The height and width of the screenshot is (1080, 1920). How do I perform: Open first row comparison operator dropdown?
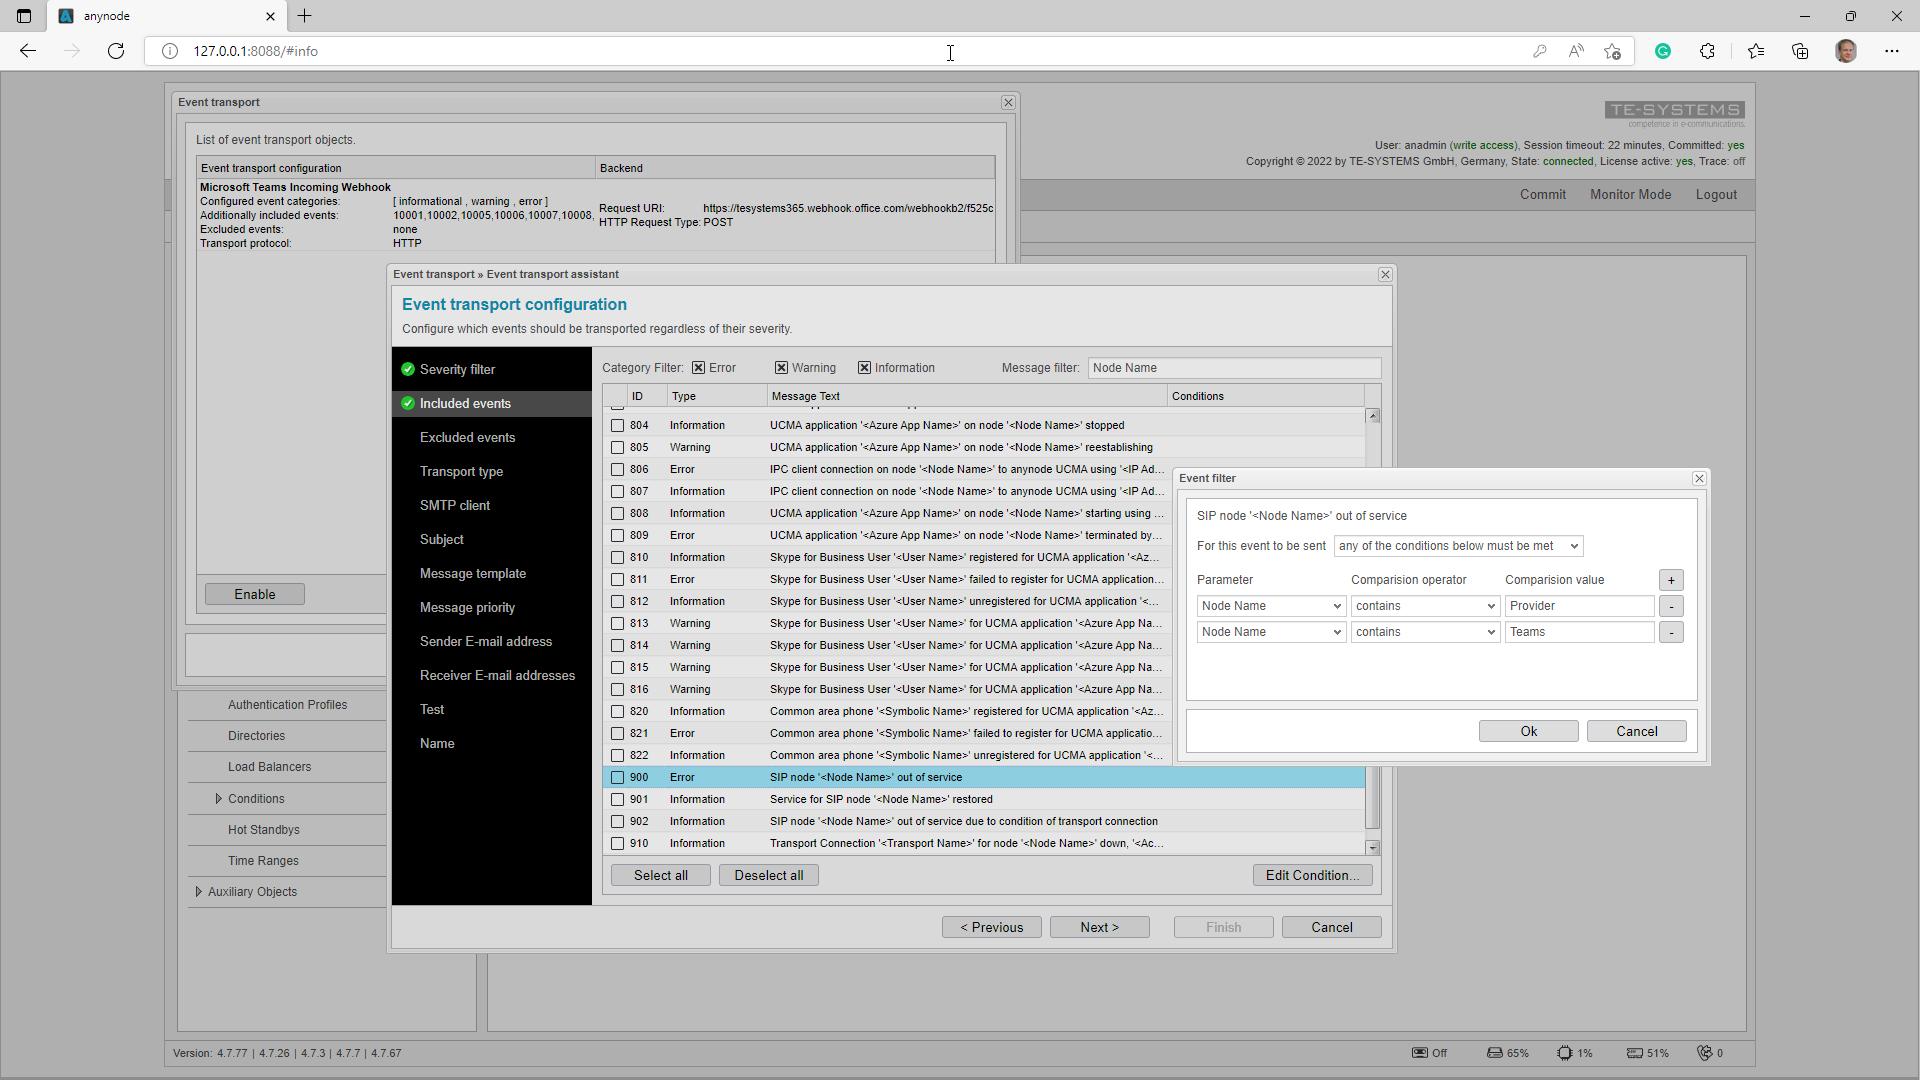click(x=1424, y=606)
